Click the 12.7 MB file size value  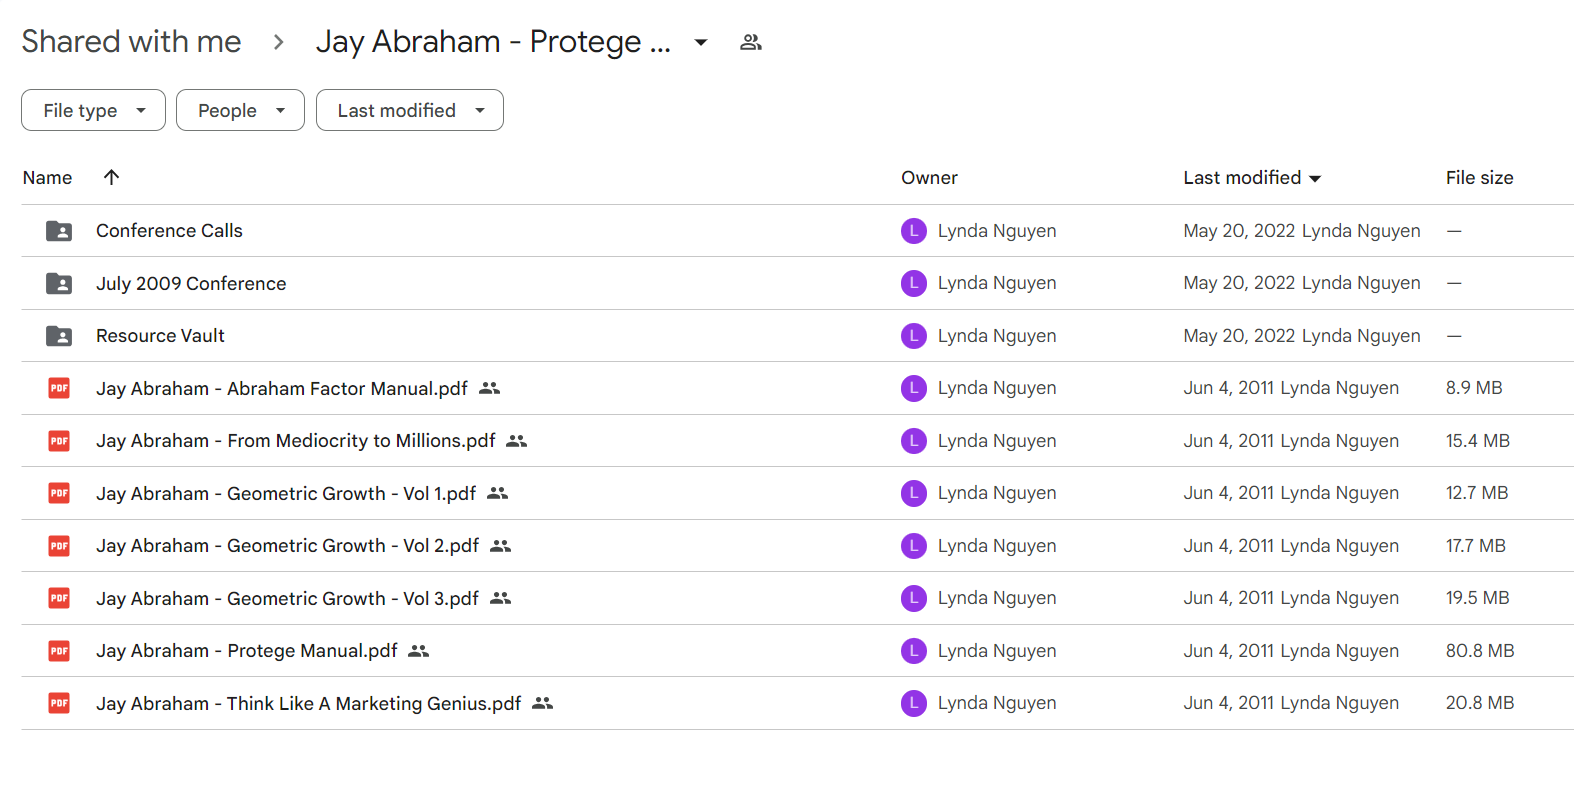tap(1477, 493)
